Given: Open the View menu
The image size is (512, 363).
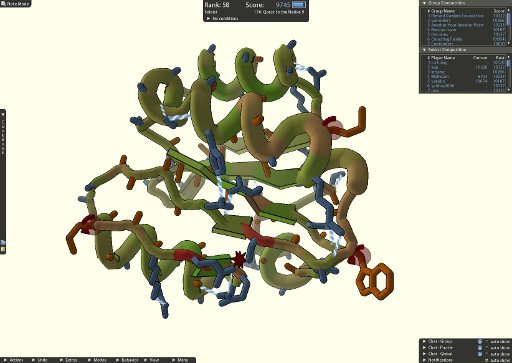Looking at the screenshot, I should (152, 360).
